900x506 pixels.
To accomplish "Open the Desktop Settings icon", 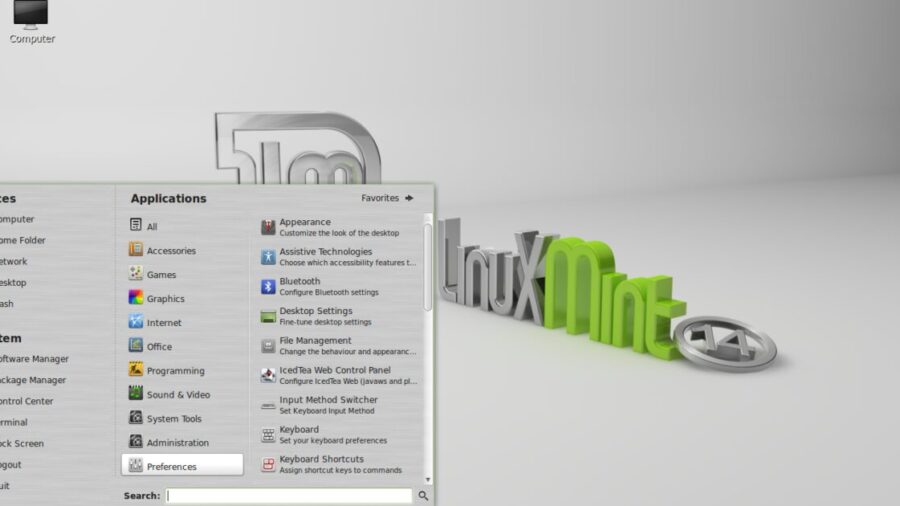I will tap(268, 316).
